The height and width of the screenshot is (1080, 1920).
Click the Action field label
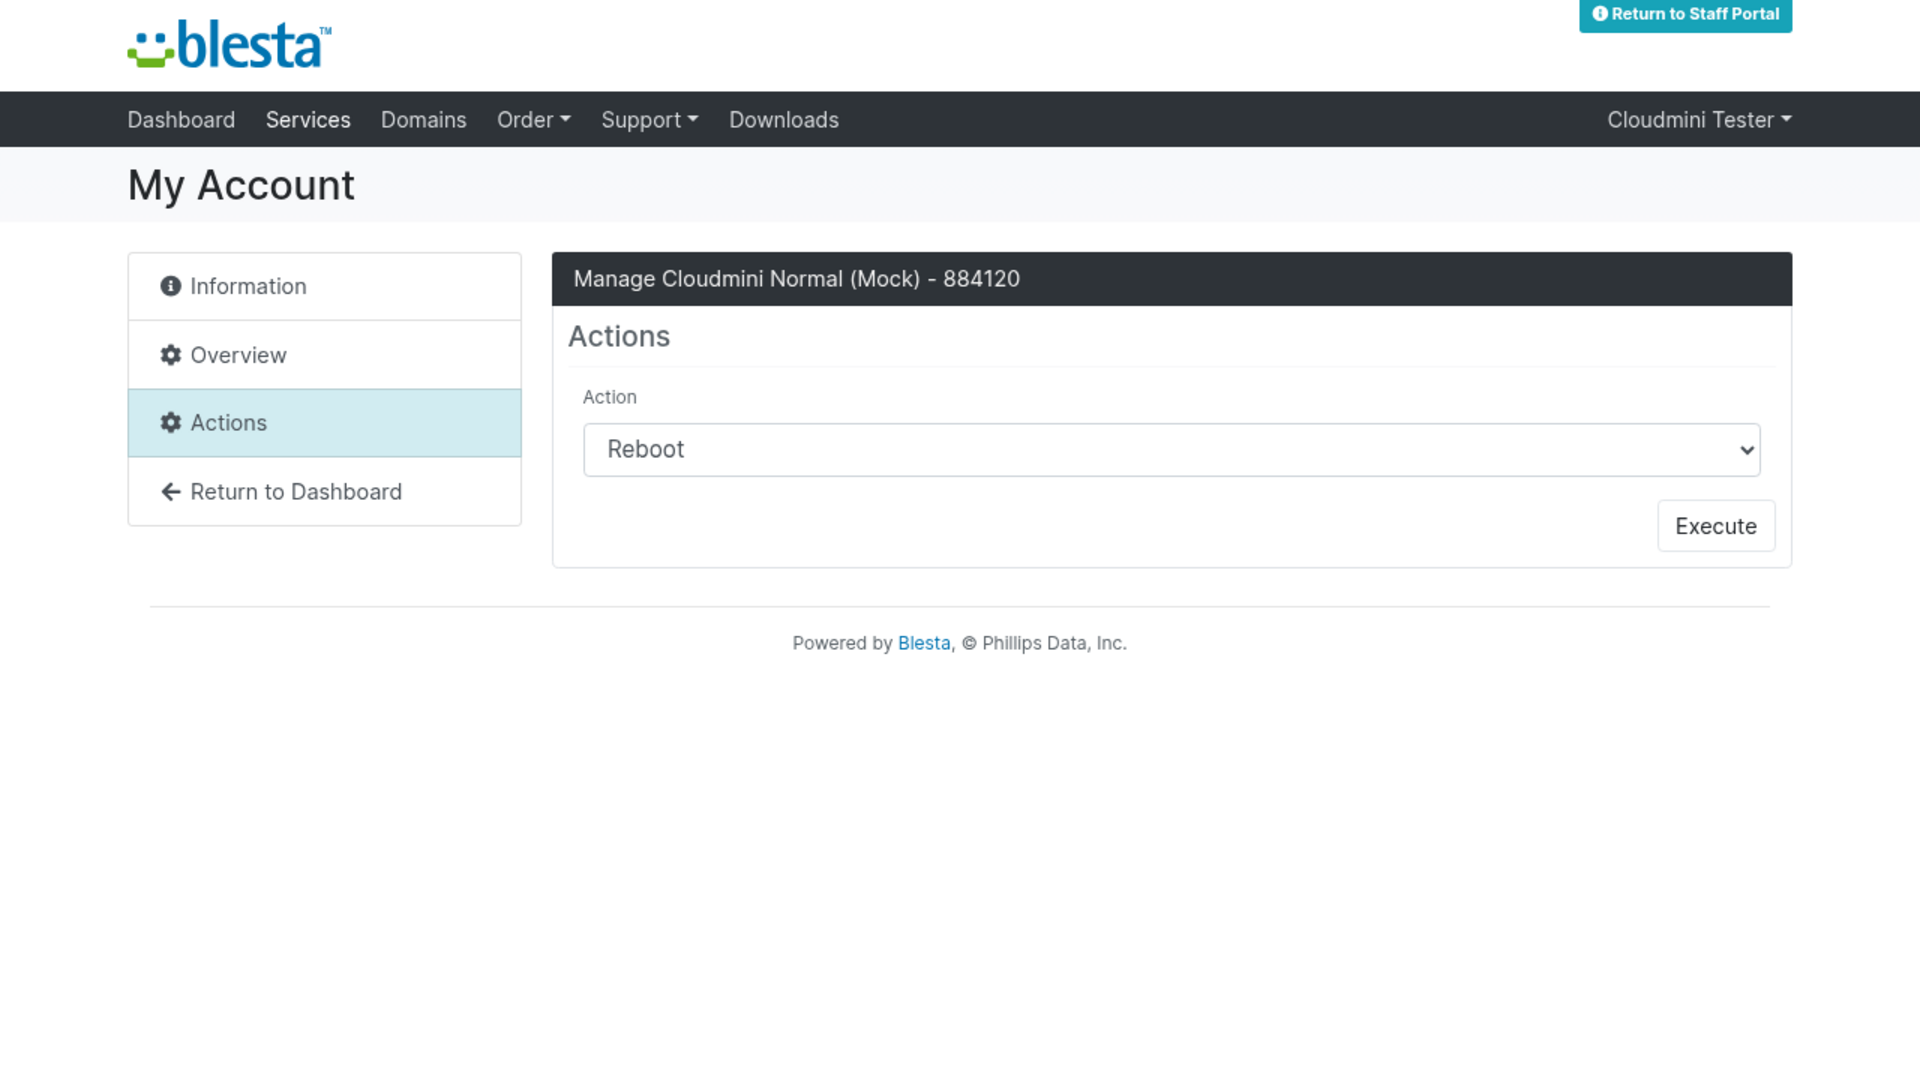pos(610,397)
